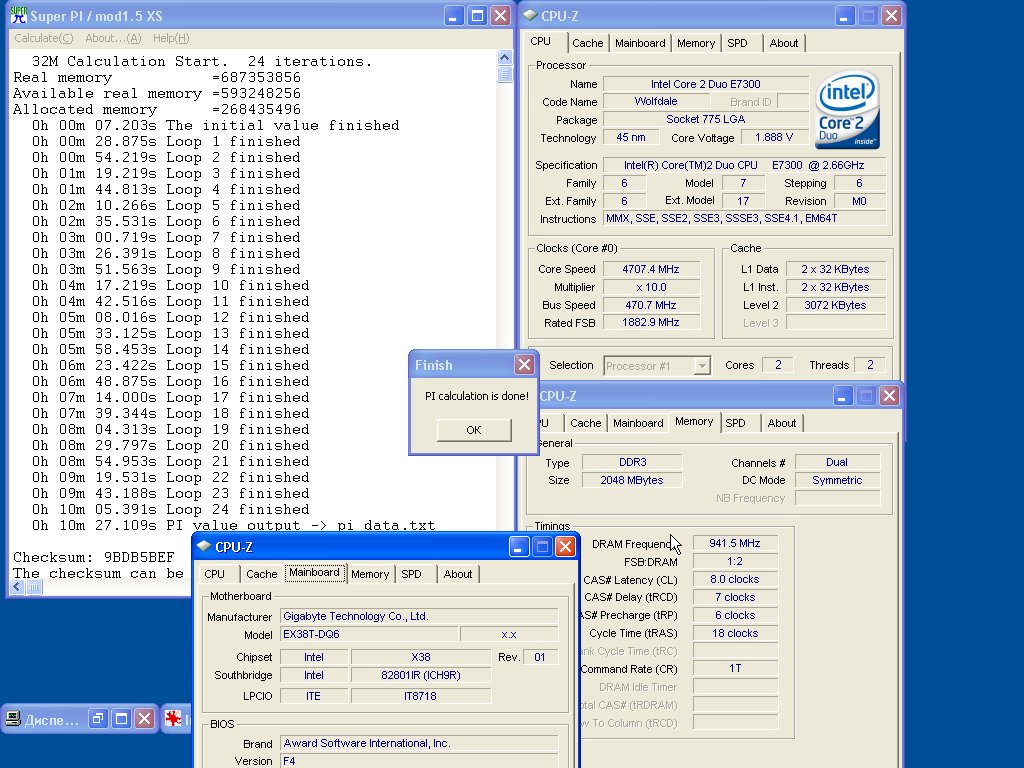The height and width of the screenshot is (768, 1024).
Task: Switch to Cache tab in top CPU-Z window
Action: (x=588, y=43)
